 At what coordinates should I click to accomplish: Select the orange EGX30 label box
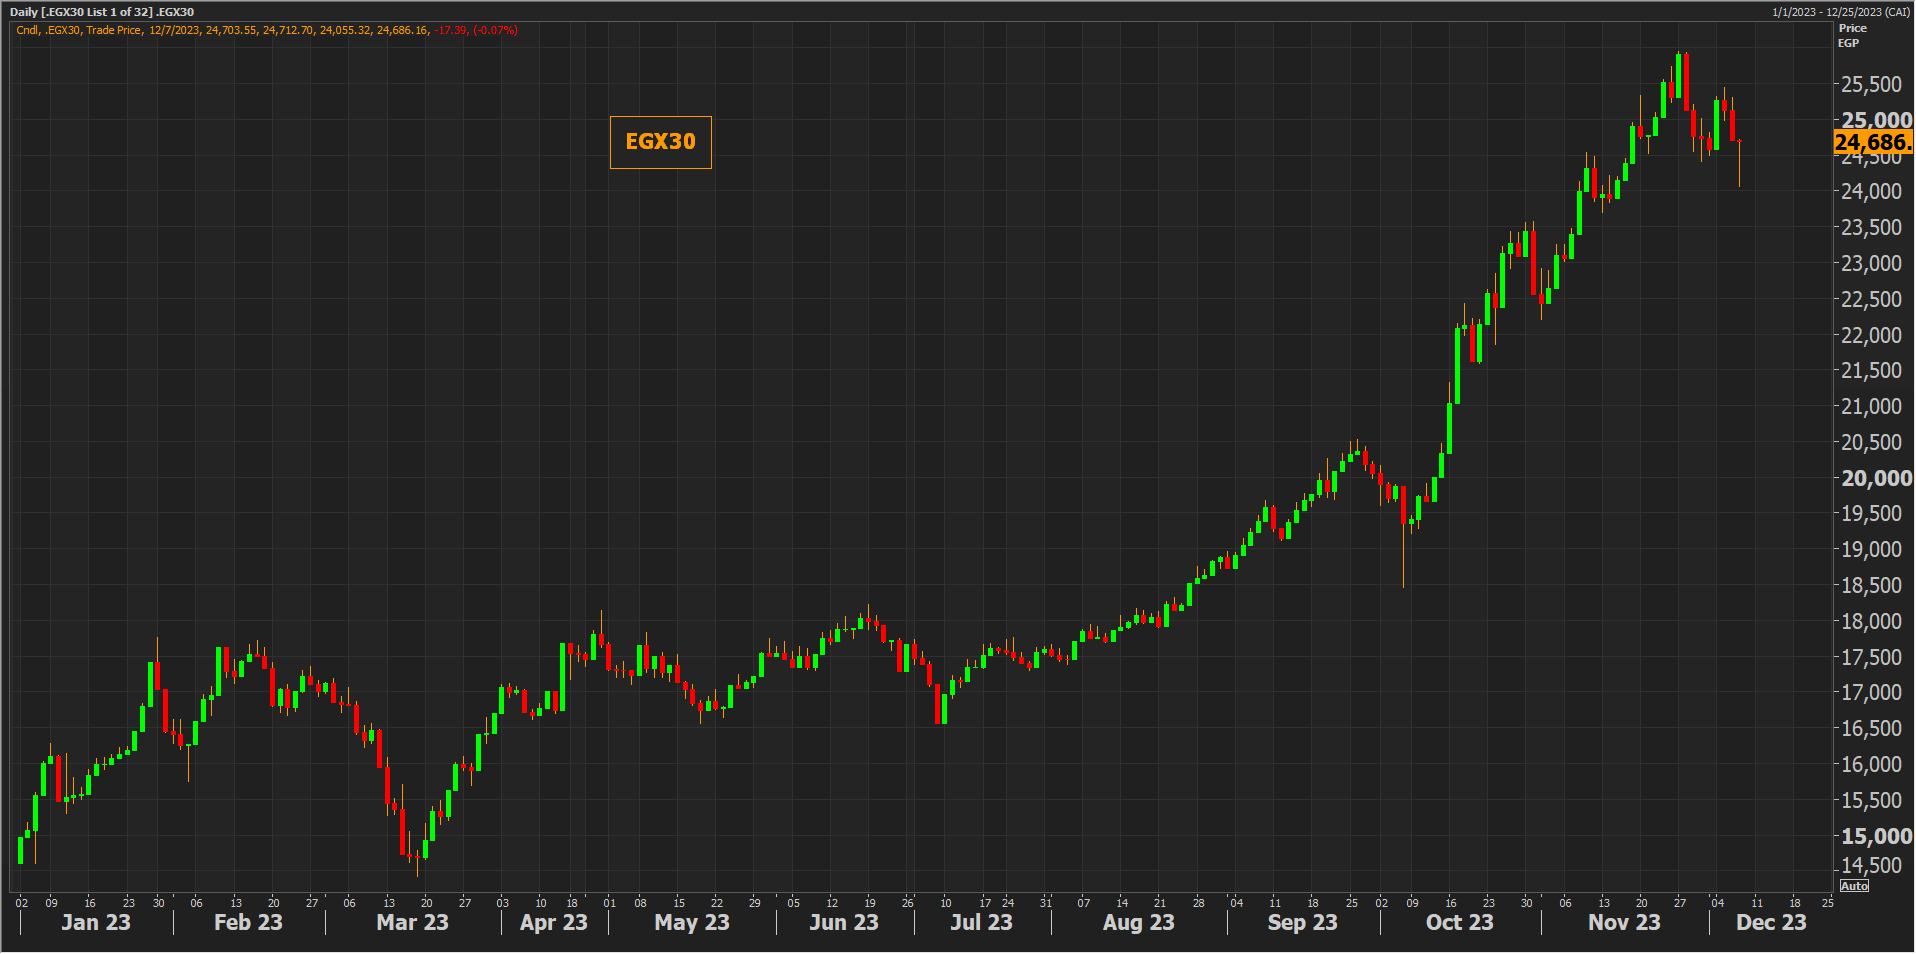(660, 142)
